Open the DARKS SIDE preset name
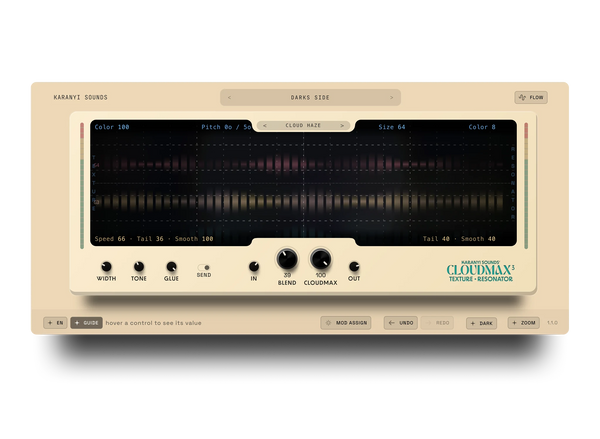 (x=310, y=98)
